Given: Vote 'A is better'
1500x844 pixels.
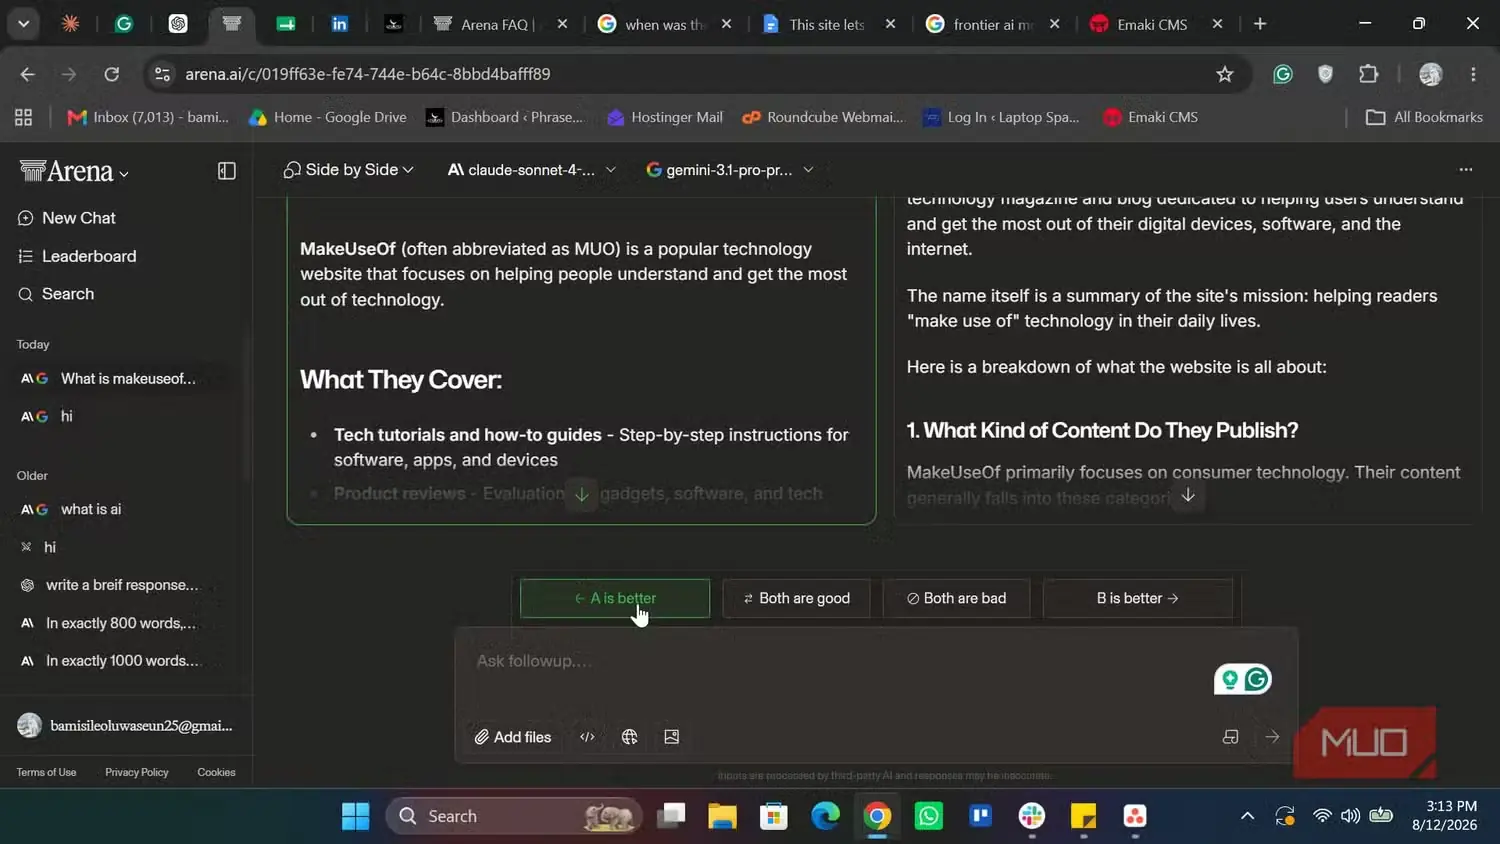Looking at the screenshot, I should (x=615, y=598).
